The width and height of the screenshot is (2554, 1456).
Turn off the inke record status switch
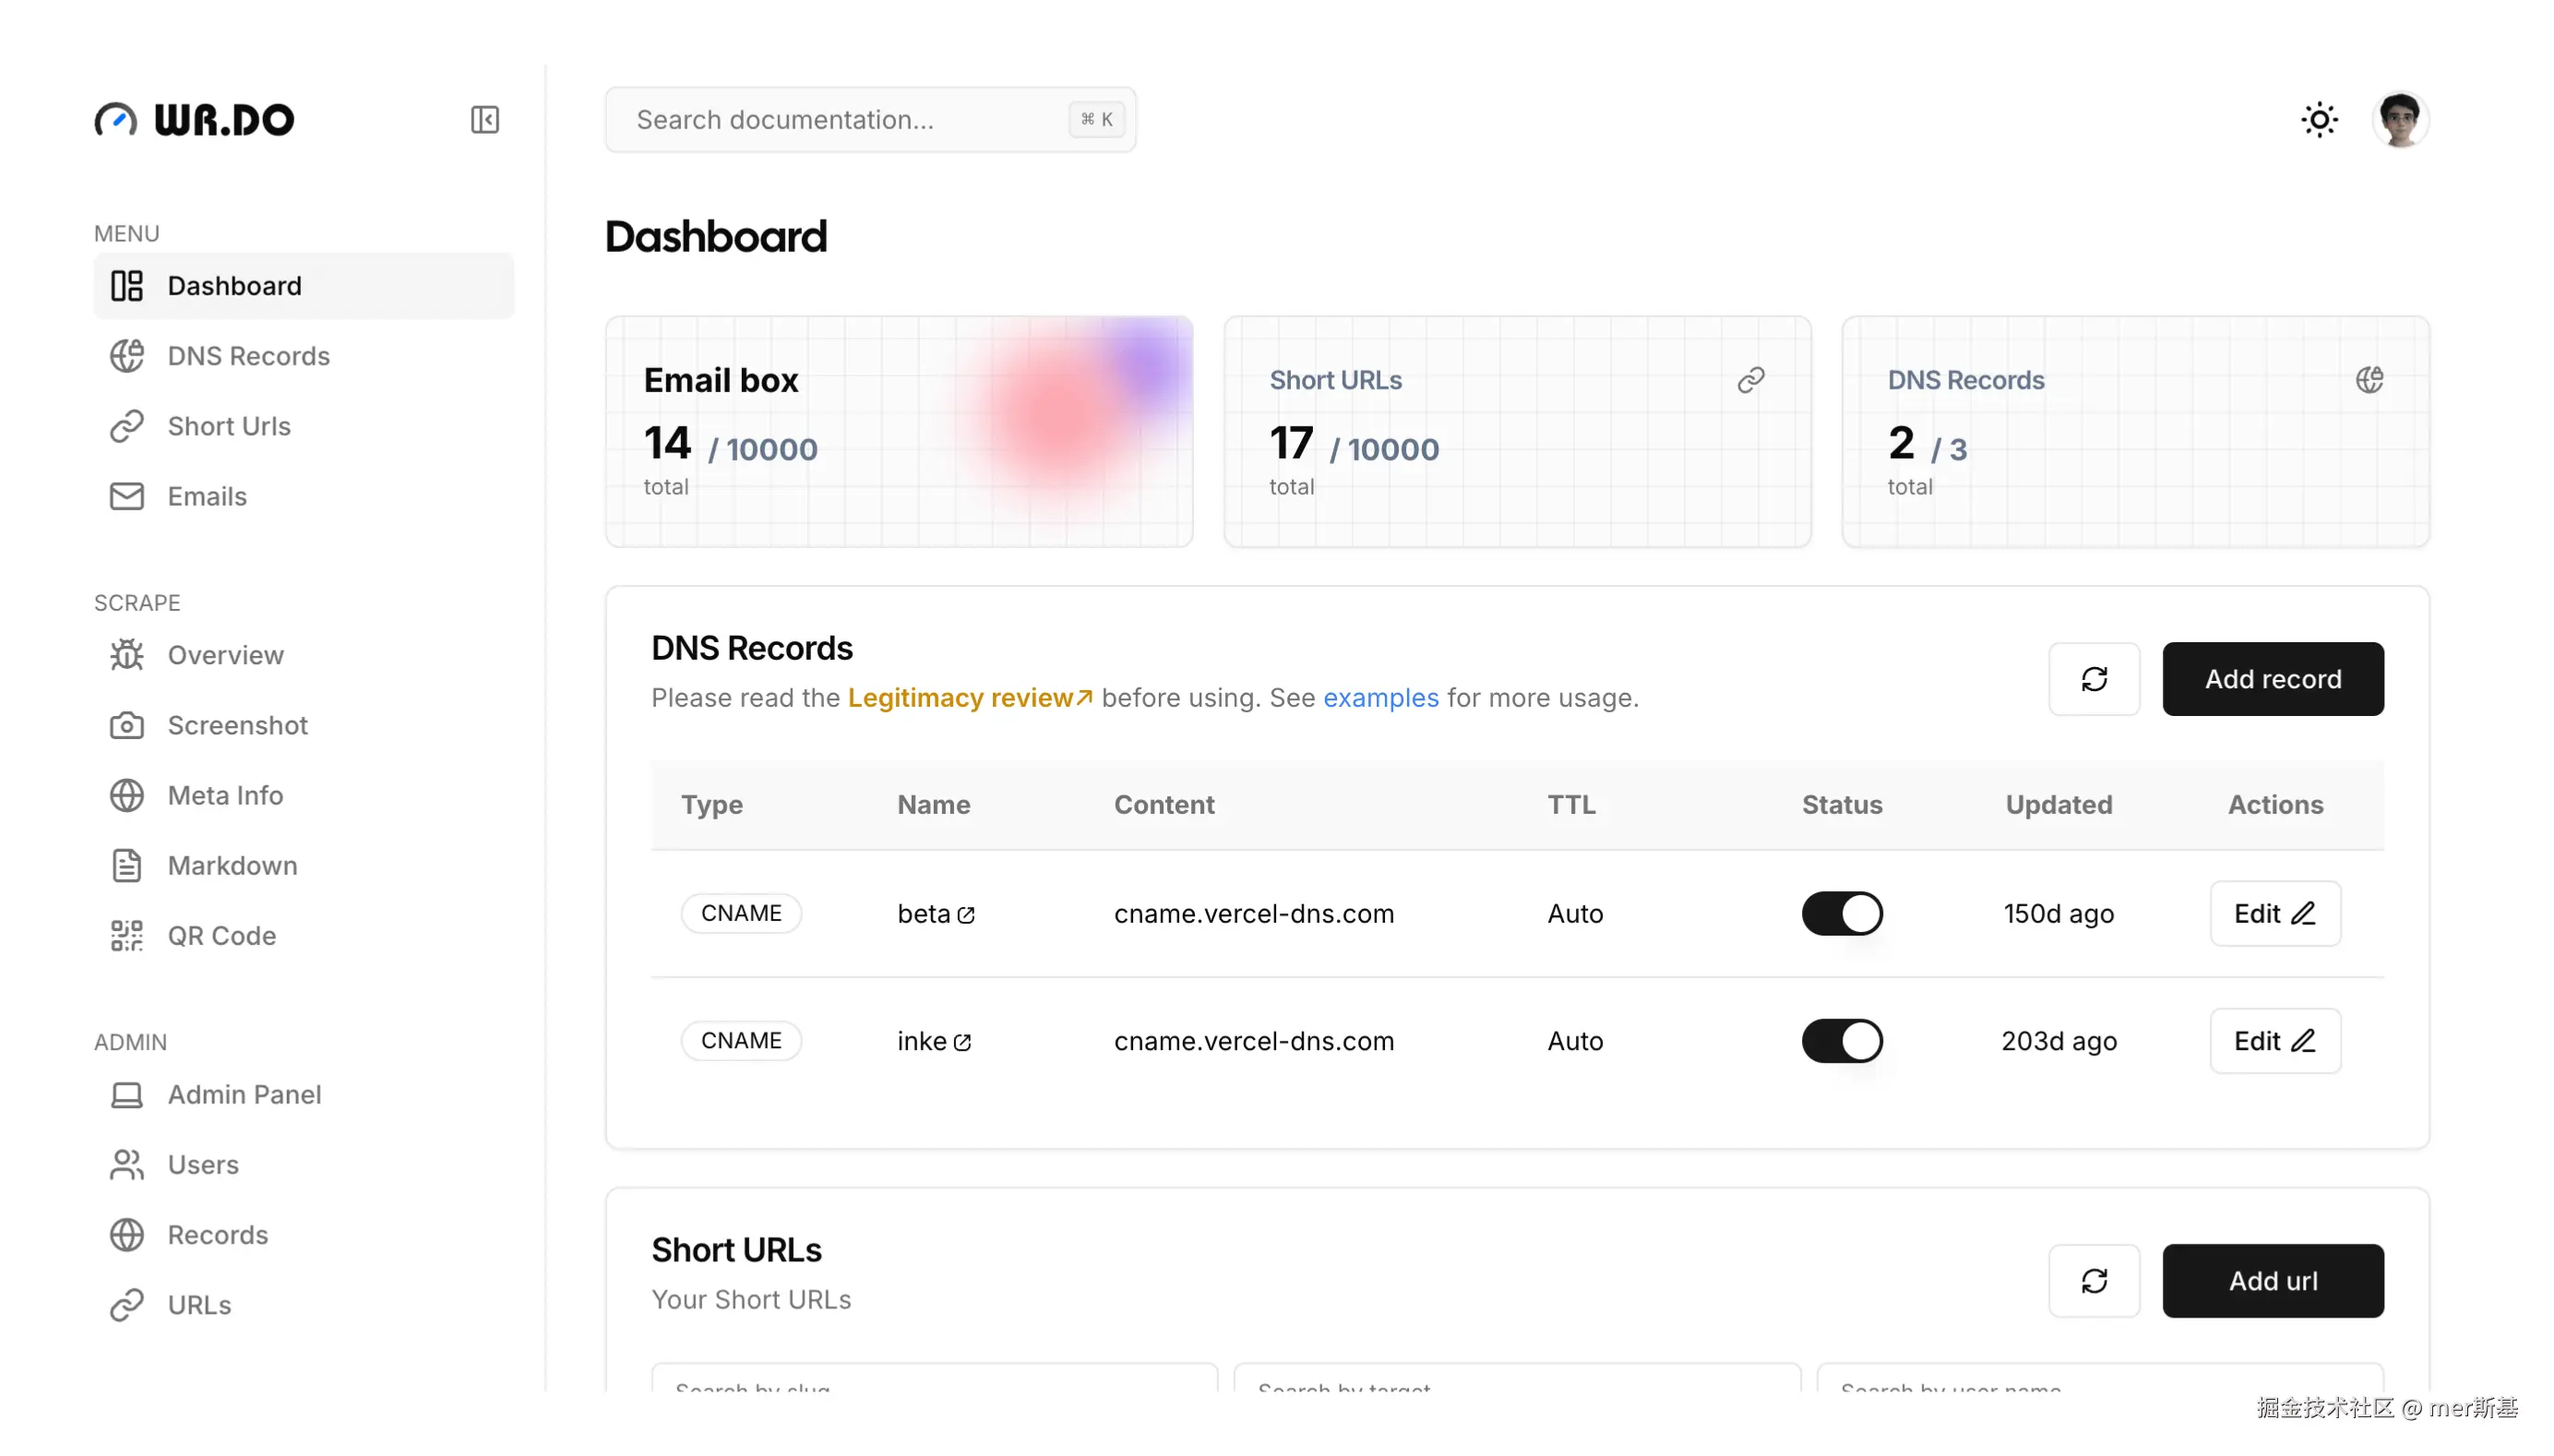point(1842,1041)
